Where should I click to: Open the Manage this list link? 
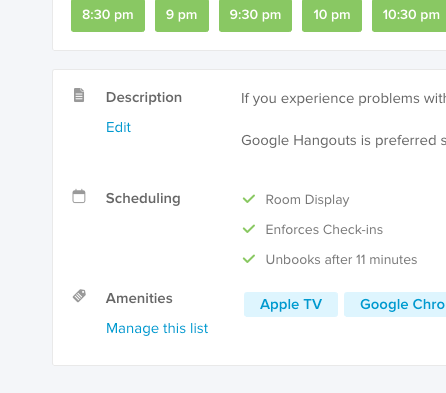click(157, 328)
